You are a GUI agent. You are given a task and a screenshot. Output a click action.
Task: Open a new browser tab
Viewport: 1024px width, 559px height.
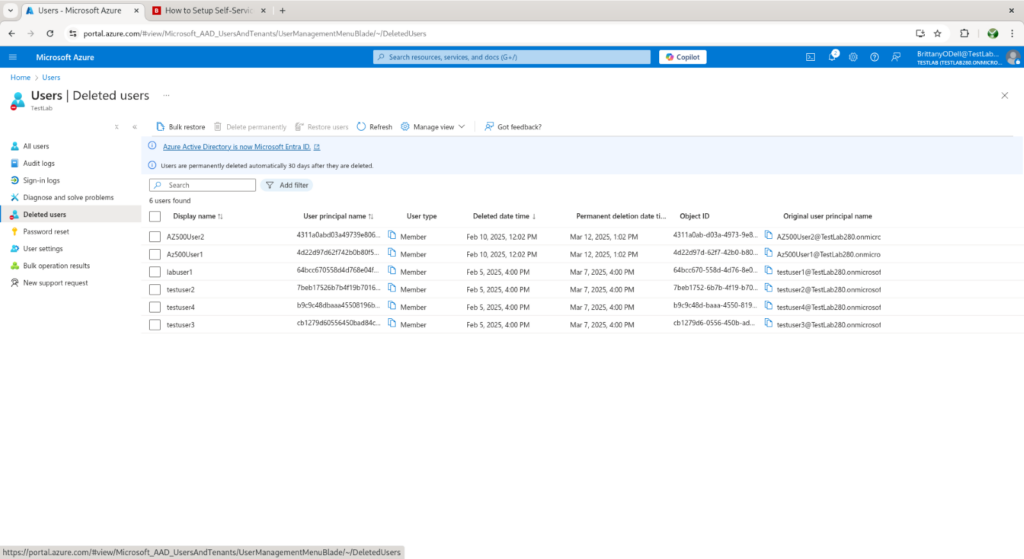pos(282,10)
